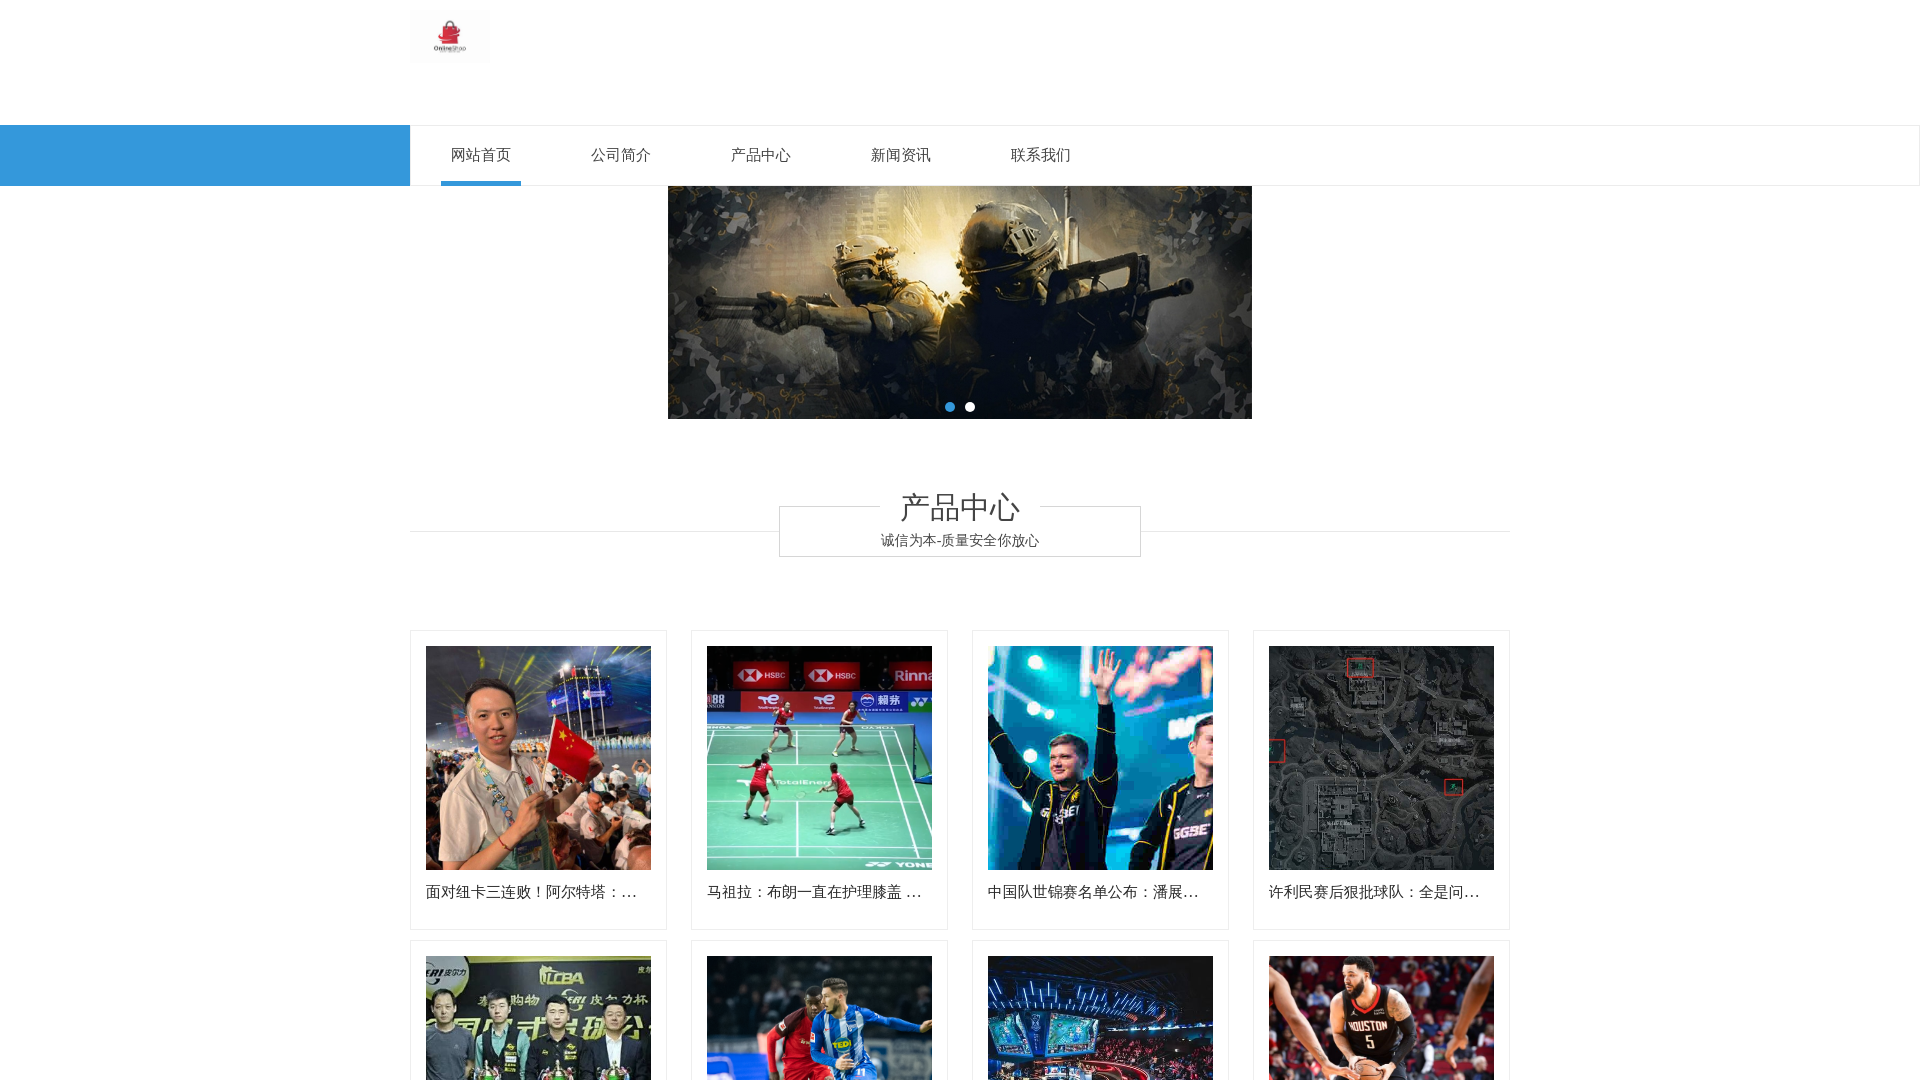Open the man with Chinese flag thumbnail
This screenshot has width=1920, height=1080.
538,758
